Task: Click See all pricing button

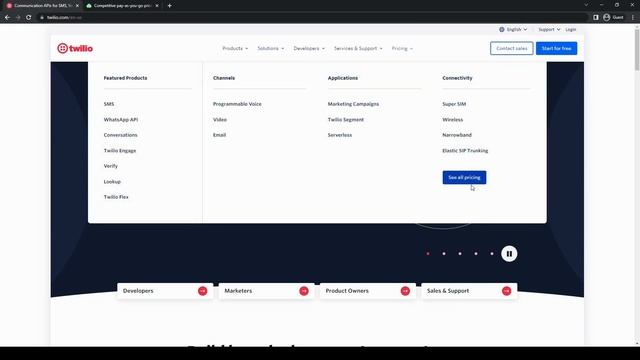Action: point(464,178)
